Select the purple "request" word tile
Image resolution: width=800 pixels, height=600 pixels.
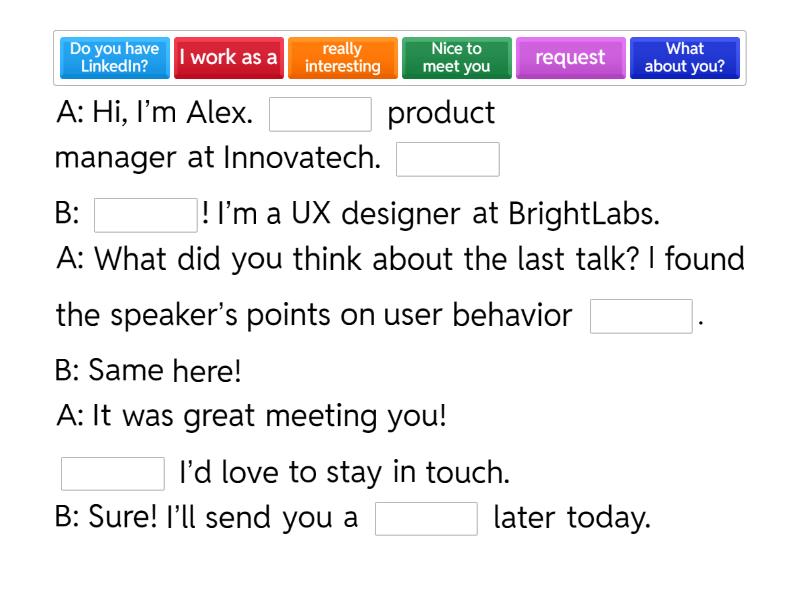click(x=570, y=58)
